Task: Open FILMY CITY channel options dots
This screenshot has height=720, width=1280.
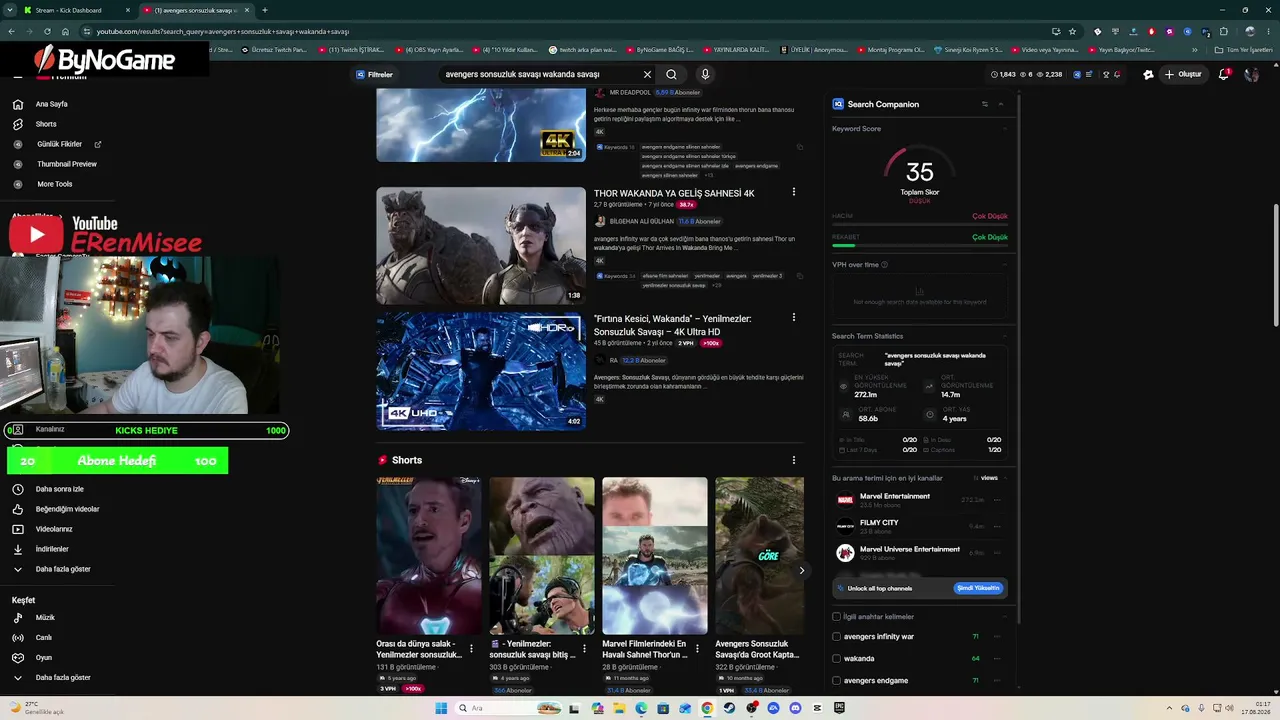Action: coord(997,526)
